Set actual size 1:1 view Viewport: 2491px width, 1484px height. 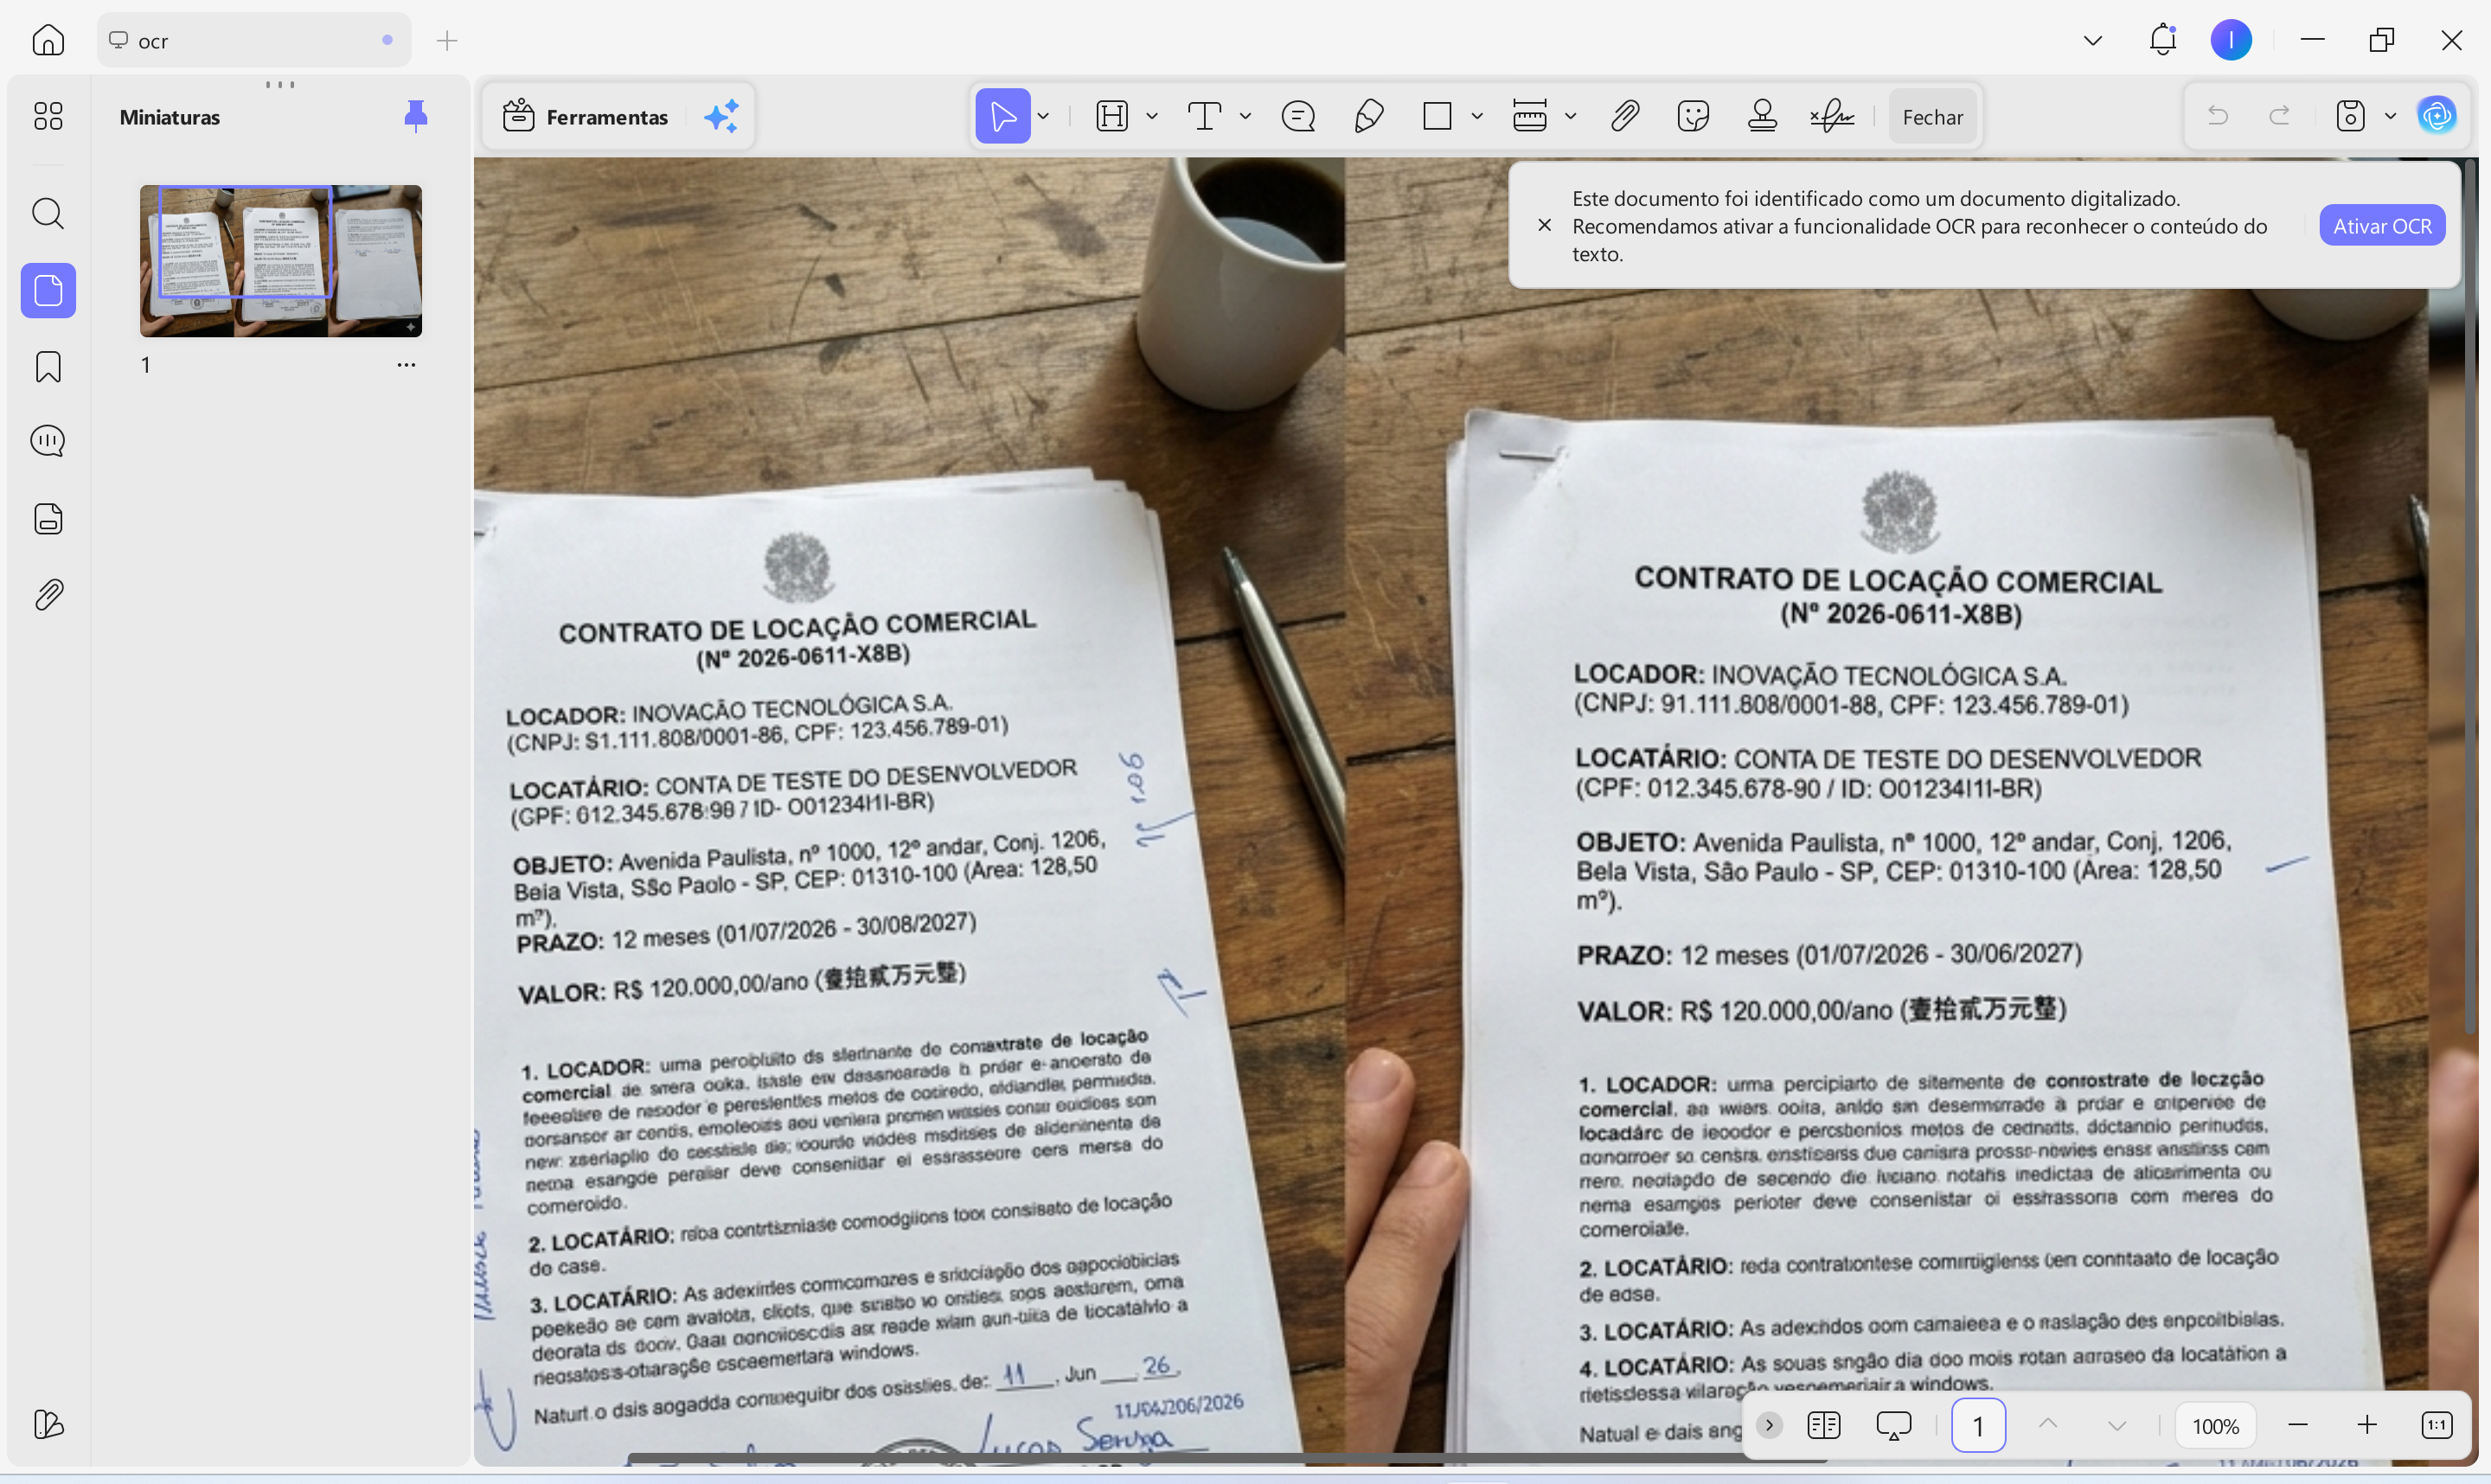pos(2437,1425)
